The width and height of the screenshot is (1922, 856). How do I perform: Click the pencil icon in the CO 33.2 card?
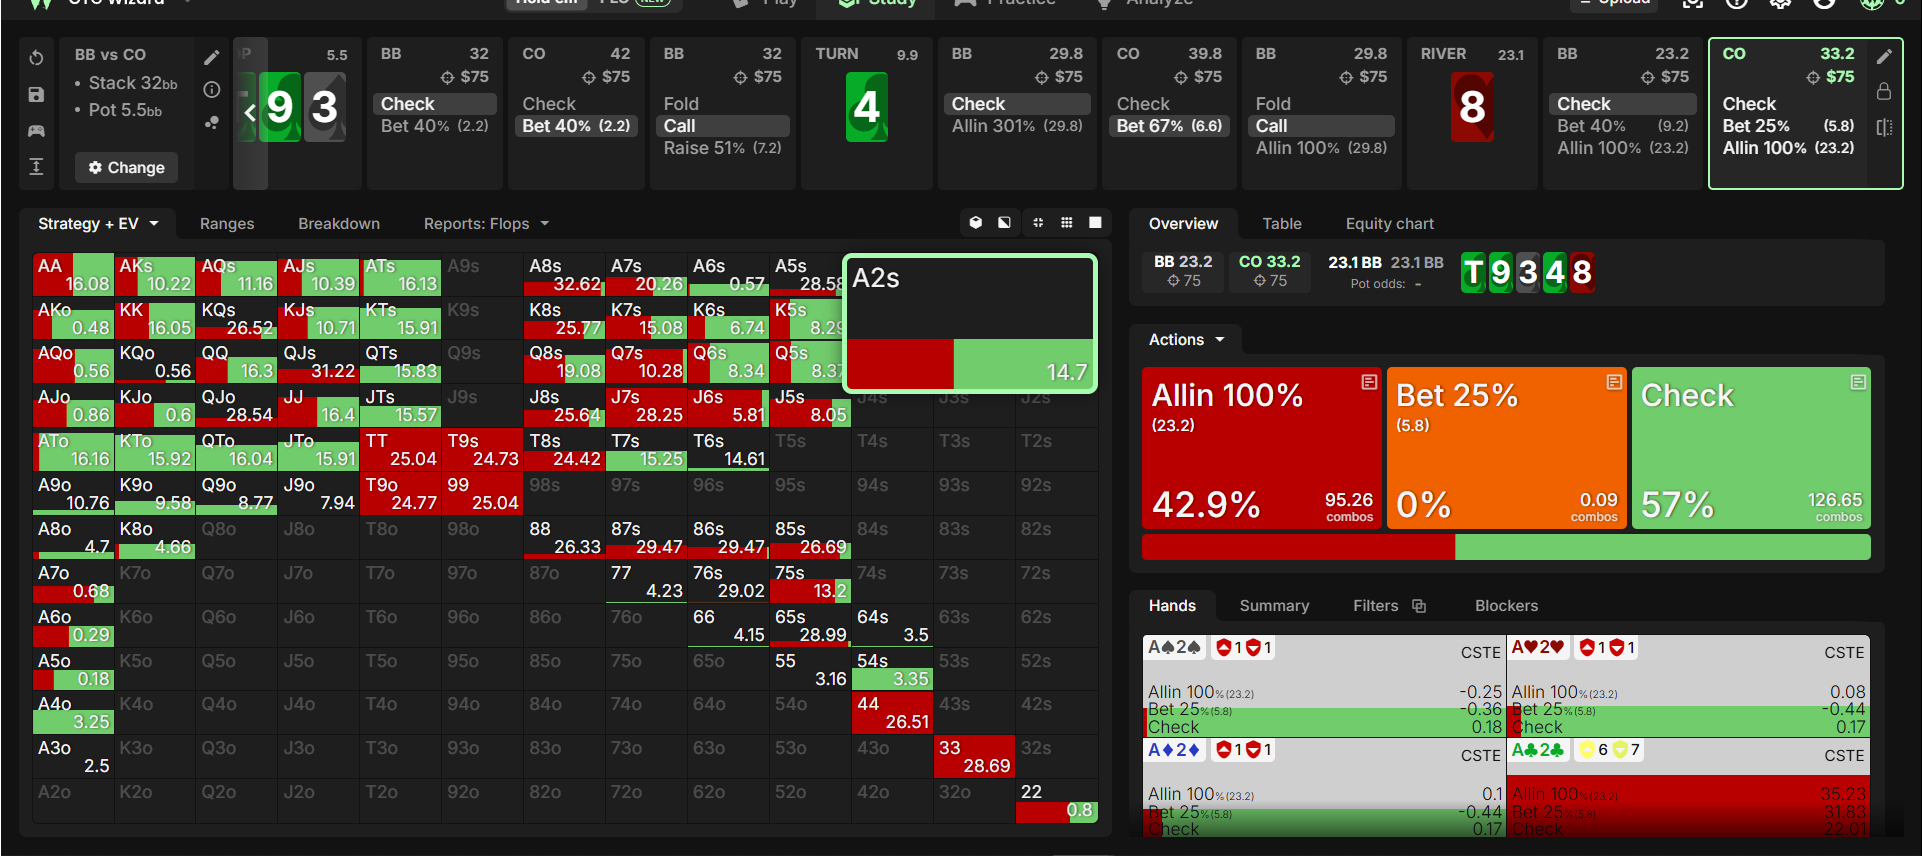(1884, 57)
